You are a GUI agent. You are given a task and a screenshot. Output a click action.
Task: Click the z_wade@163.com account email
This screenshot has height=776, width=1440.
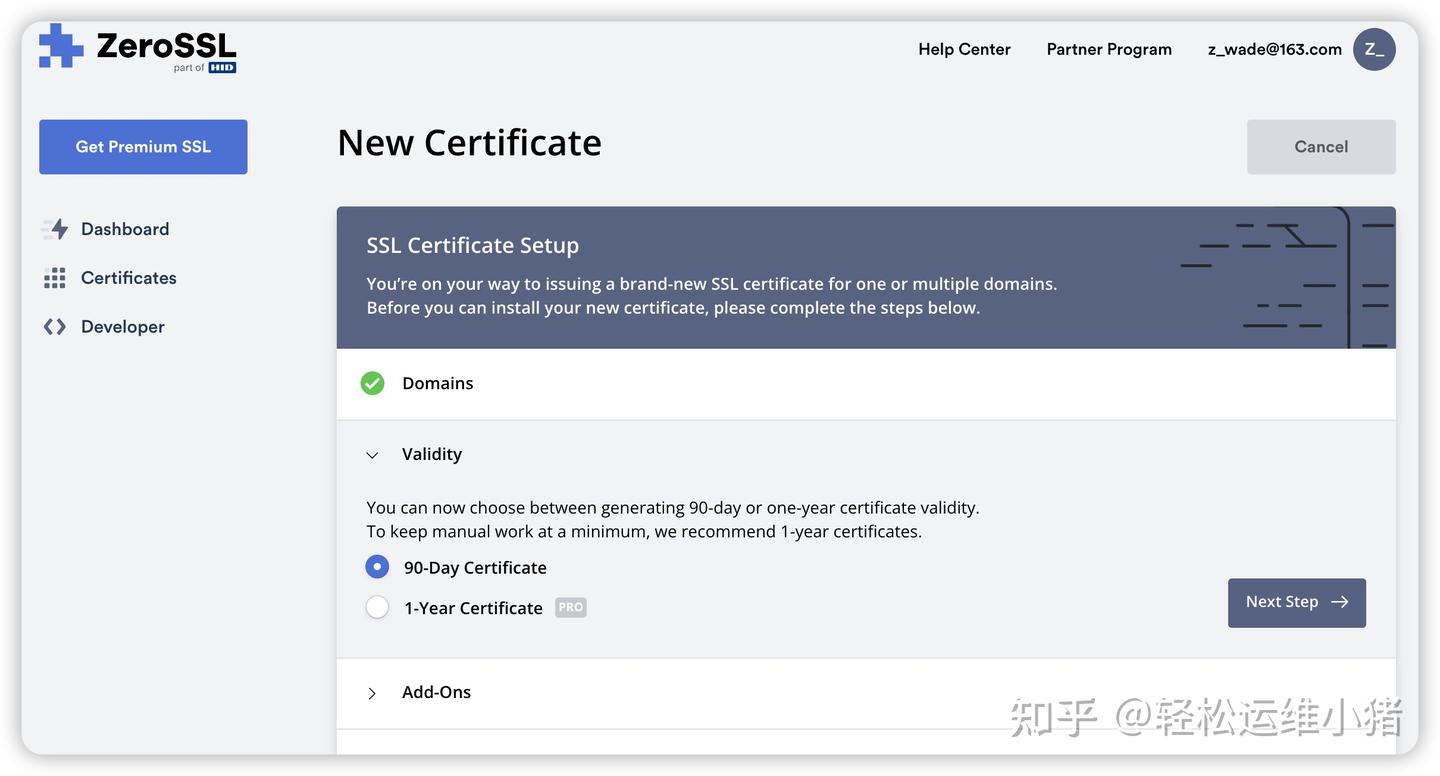point(1274,49)
